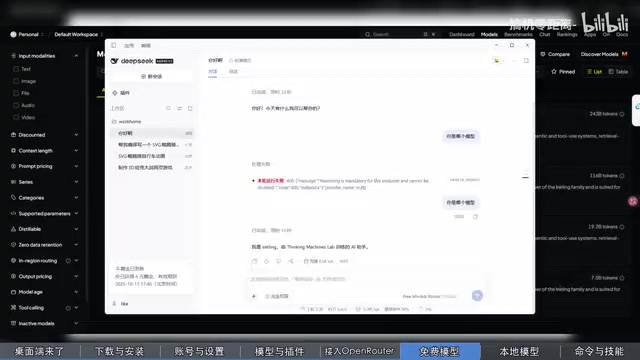Open the plugins gear icon in sidebar
Viewport: 640px width, 360px height.
click(115, 93)
